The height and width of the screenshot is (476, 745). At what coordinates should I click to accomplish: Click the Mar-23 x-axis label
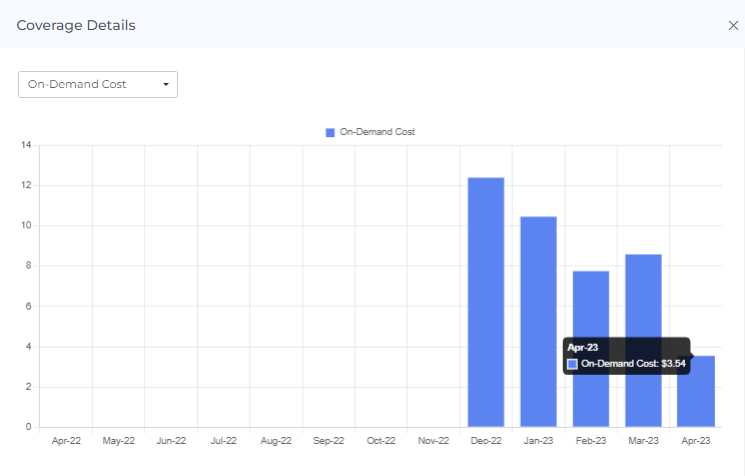[x=643, y=440]
